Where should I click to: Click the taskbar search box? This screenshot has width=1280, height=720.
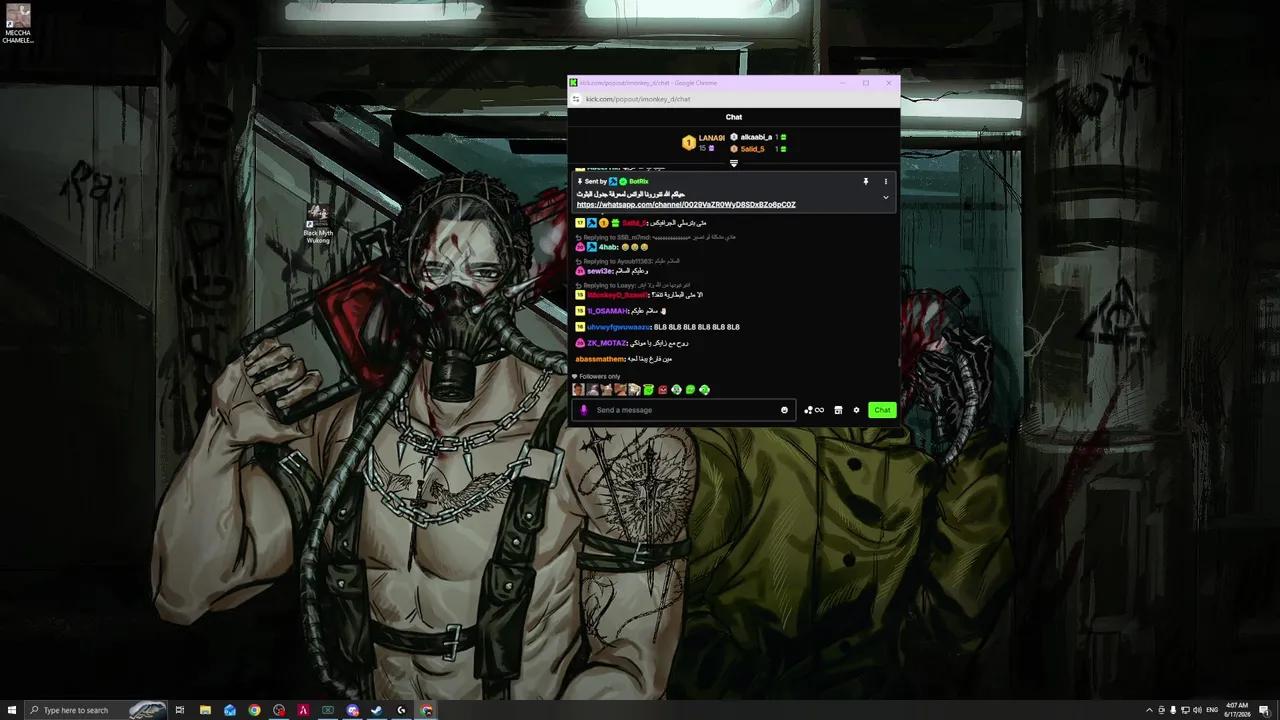pos(96,710)
